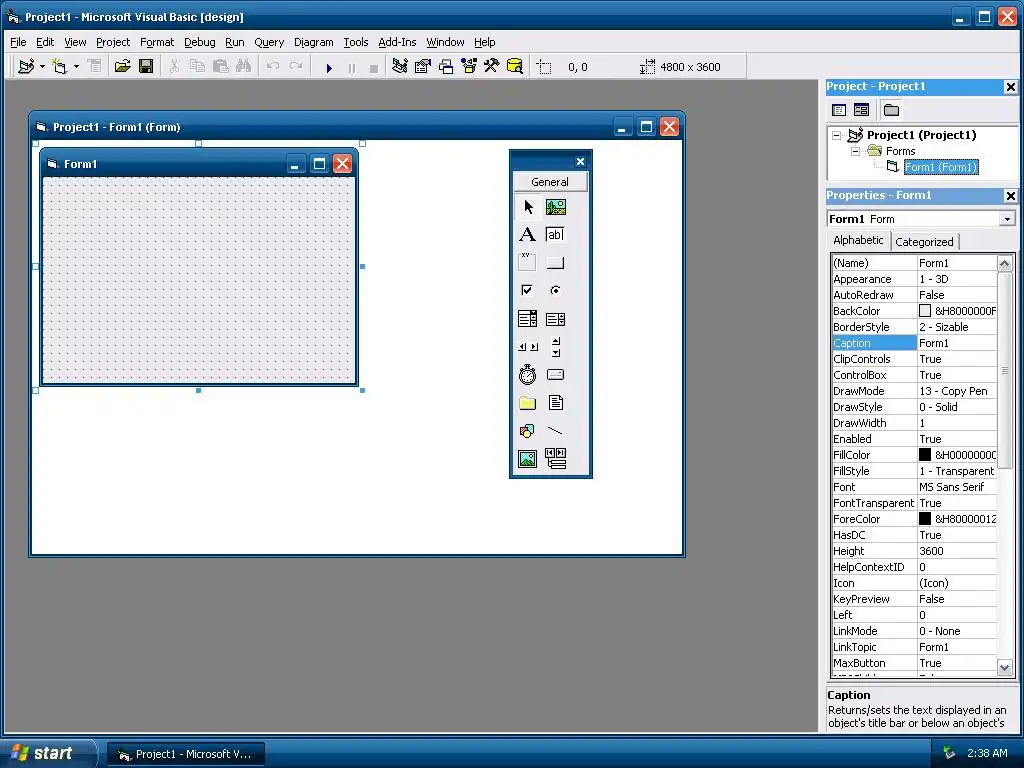1024x768 pixels.
Task: Switch to the Alphabetic properties tab
Action: (858, 240)
